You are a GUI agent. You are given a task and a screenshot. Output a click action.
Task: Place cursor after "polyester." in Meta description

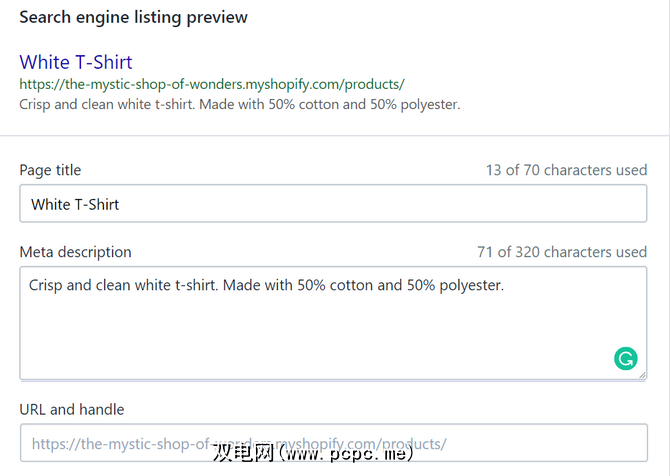point(506,285)
